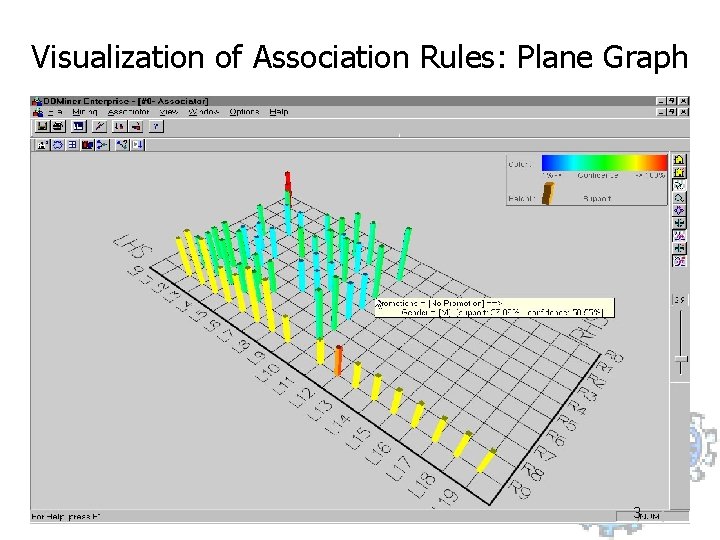Click the blue branching arrows icon
The height and width of the screenshot is (540, 720).
tap(102, 145)
